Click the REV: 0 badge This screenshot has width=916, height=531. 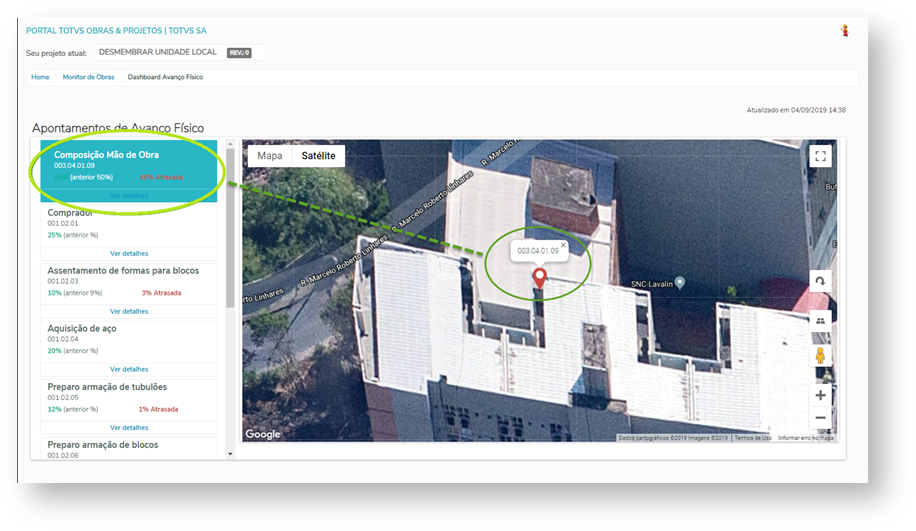(239, 53)
